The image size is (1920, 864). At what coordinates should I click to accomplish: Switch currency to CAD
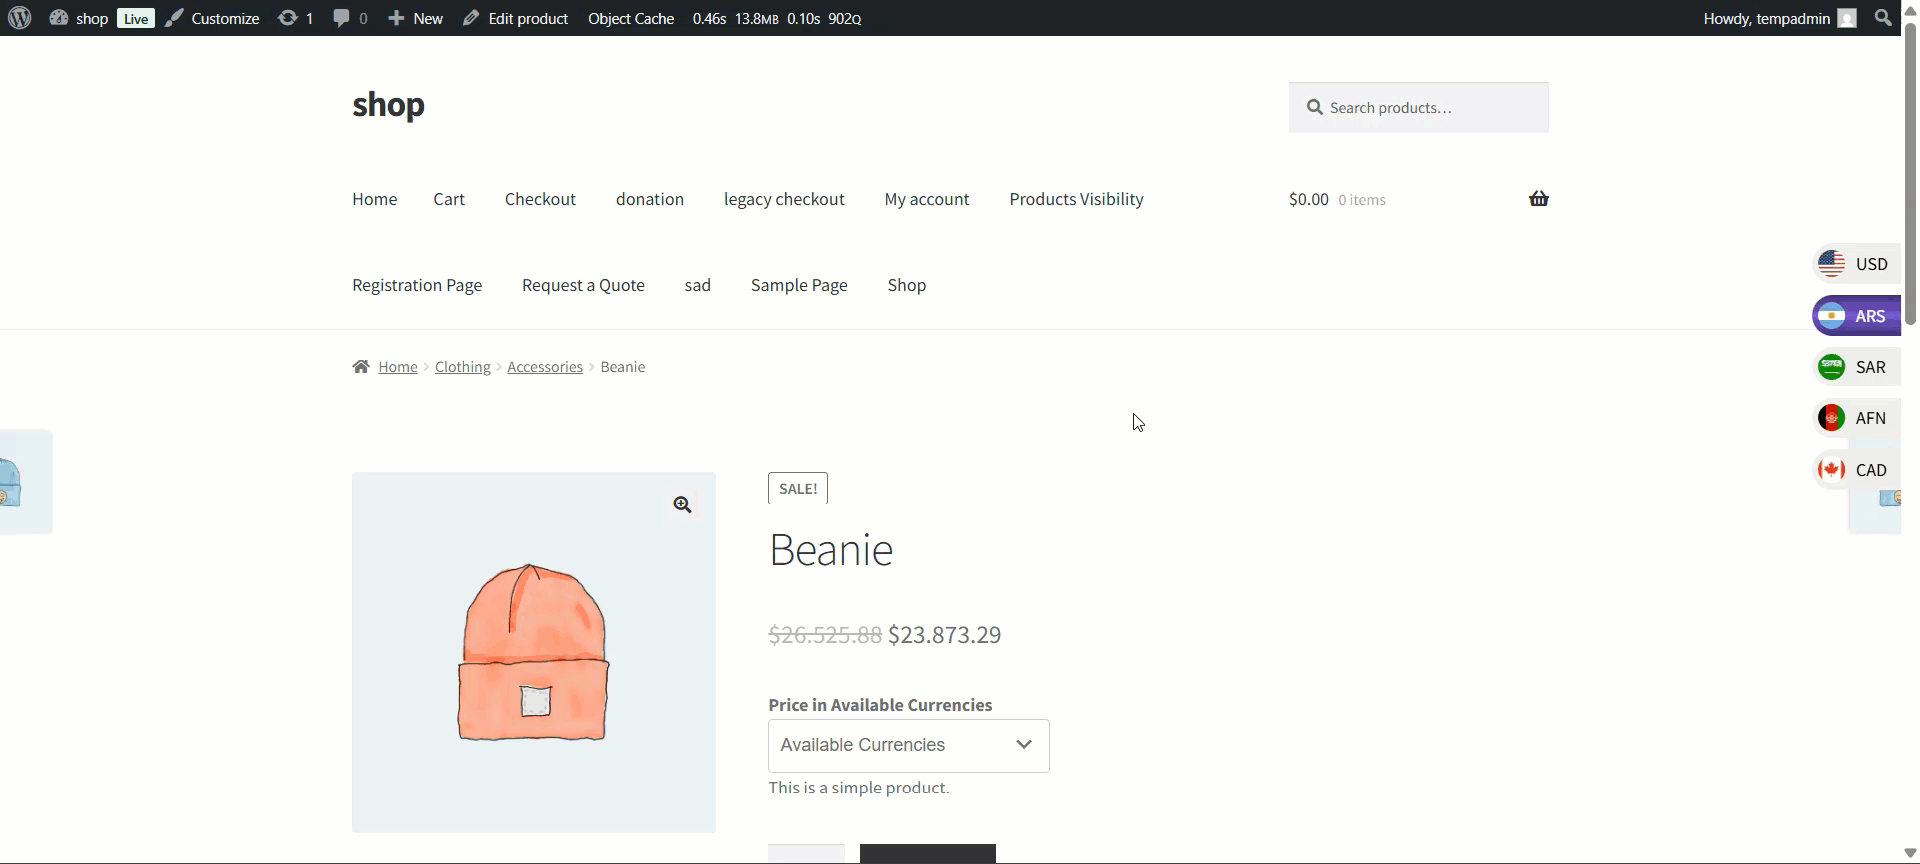pos(1856,470)
